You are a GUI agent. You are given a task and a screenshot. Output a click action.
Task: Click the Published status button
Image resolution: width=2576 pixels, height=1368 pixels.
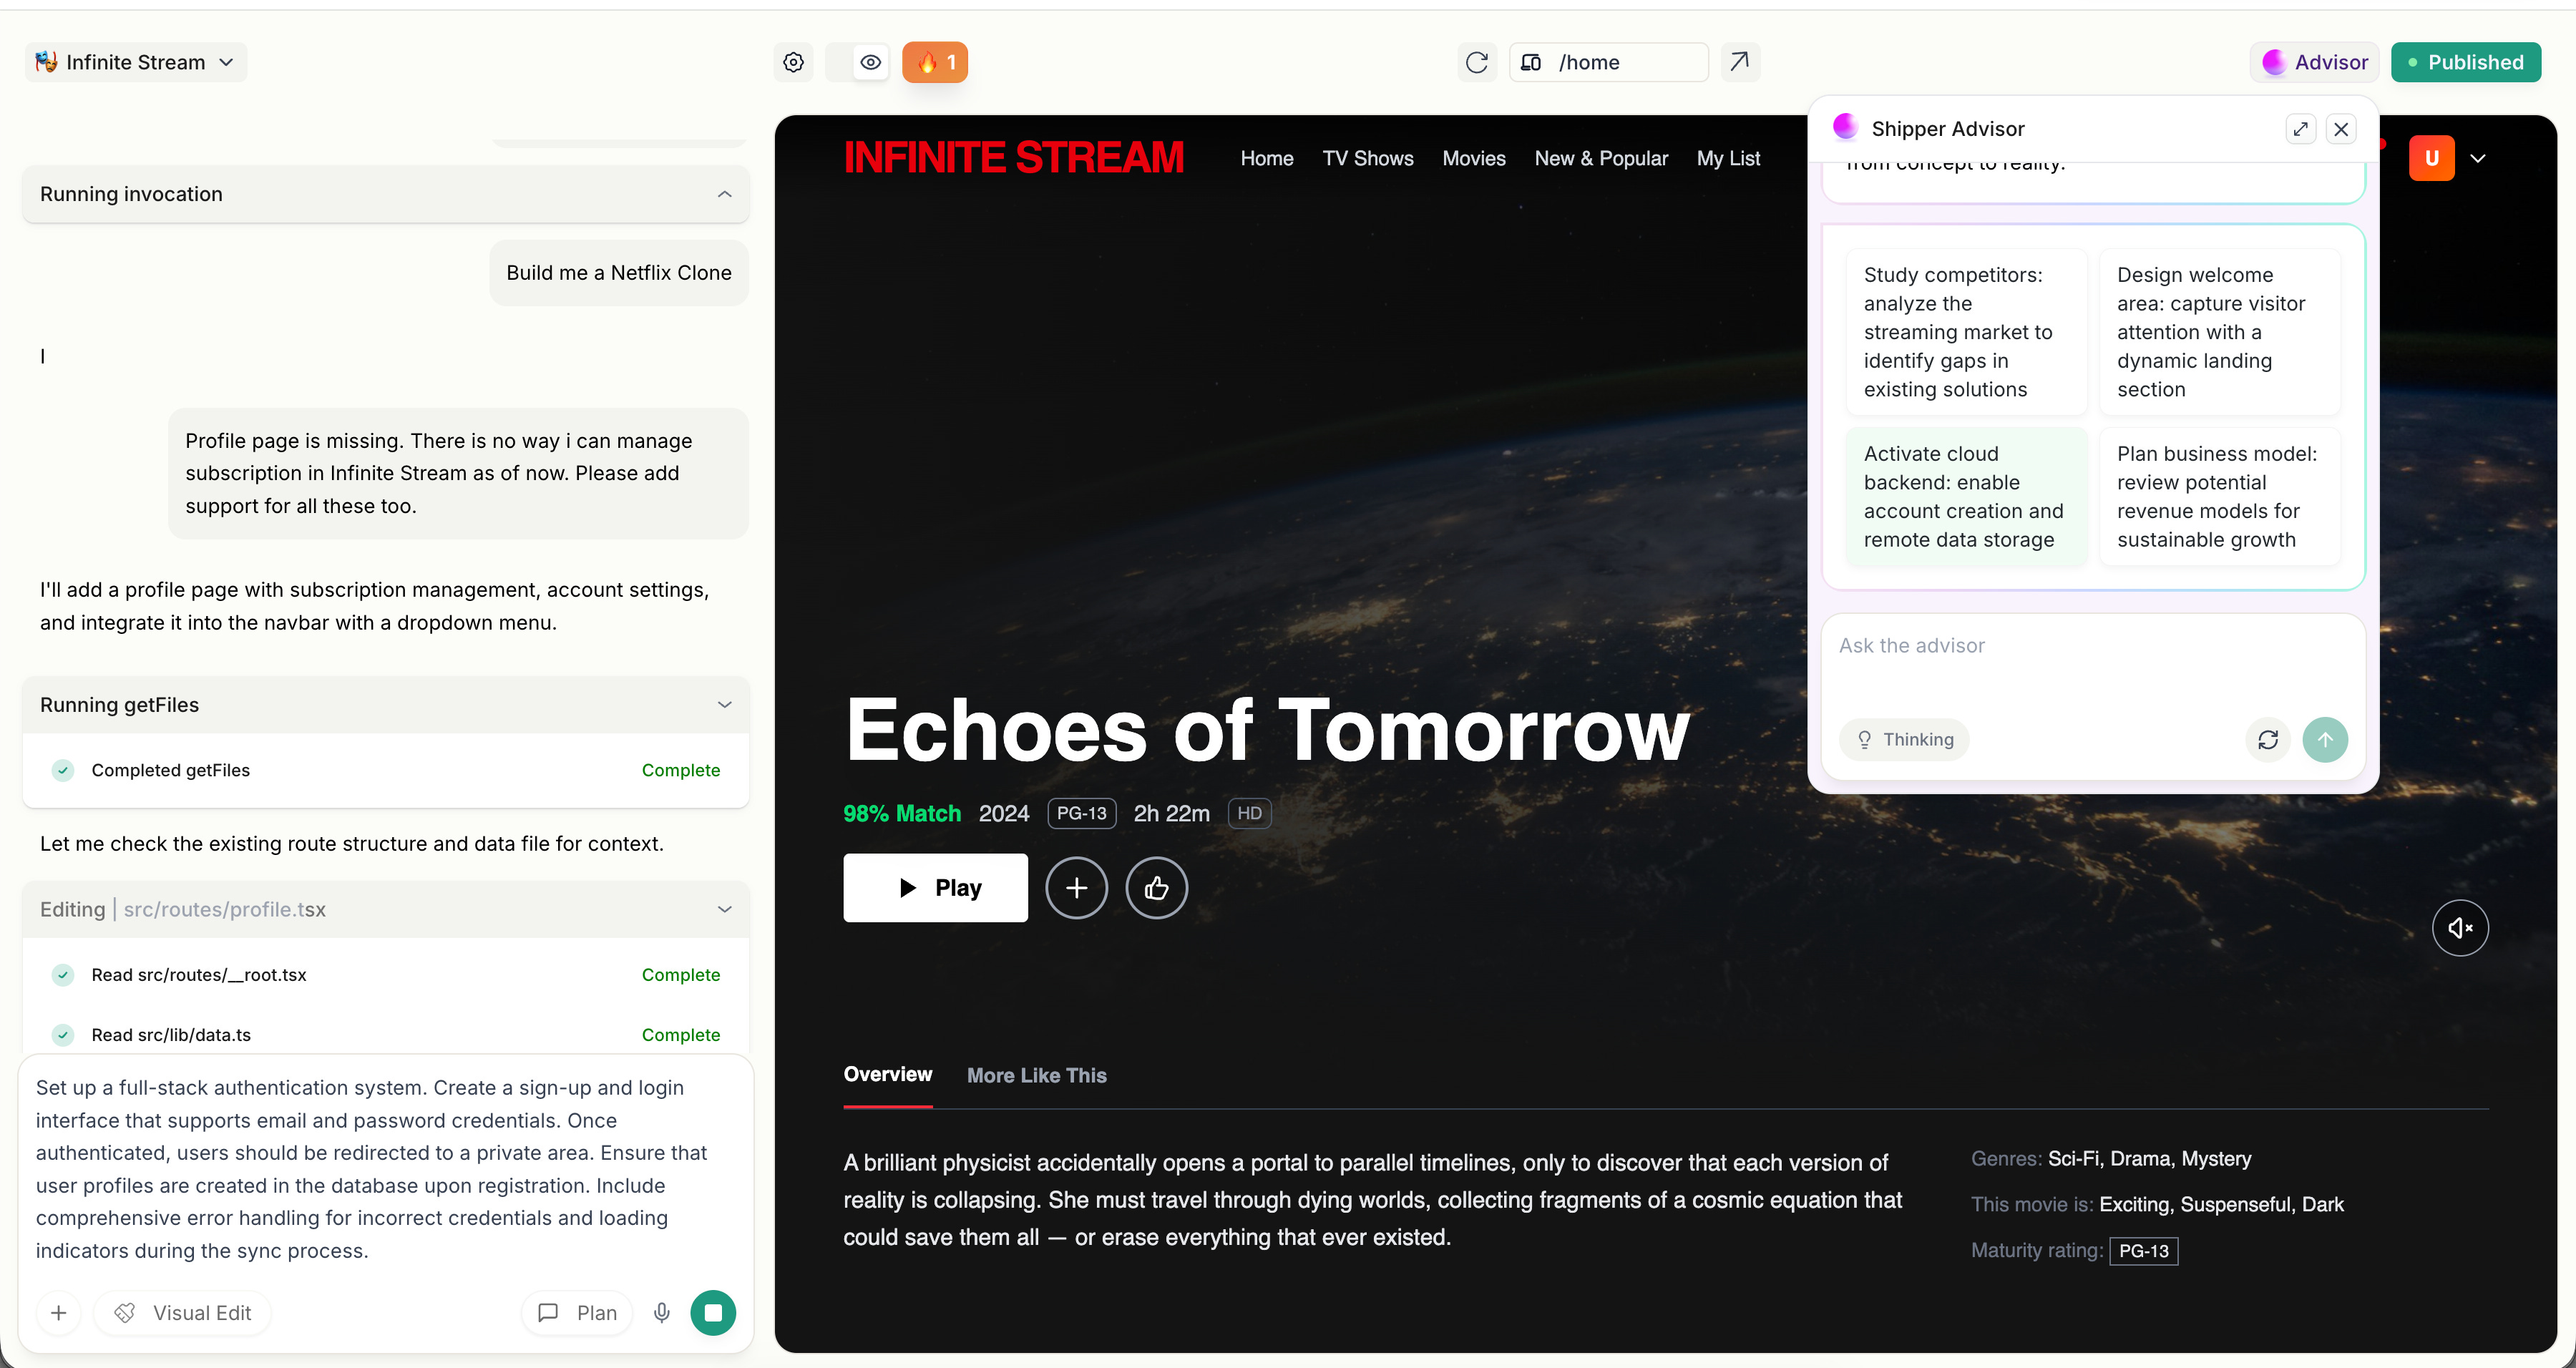(x=2465, y=62)
